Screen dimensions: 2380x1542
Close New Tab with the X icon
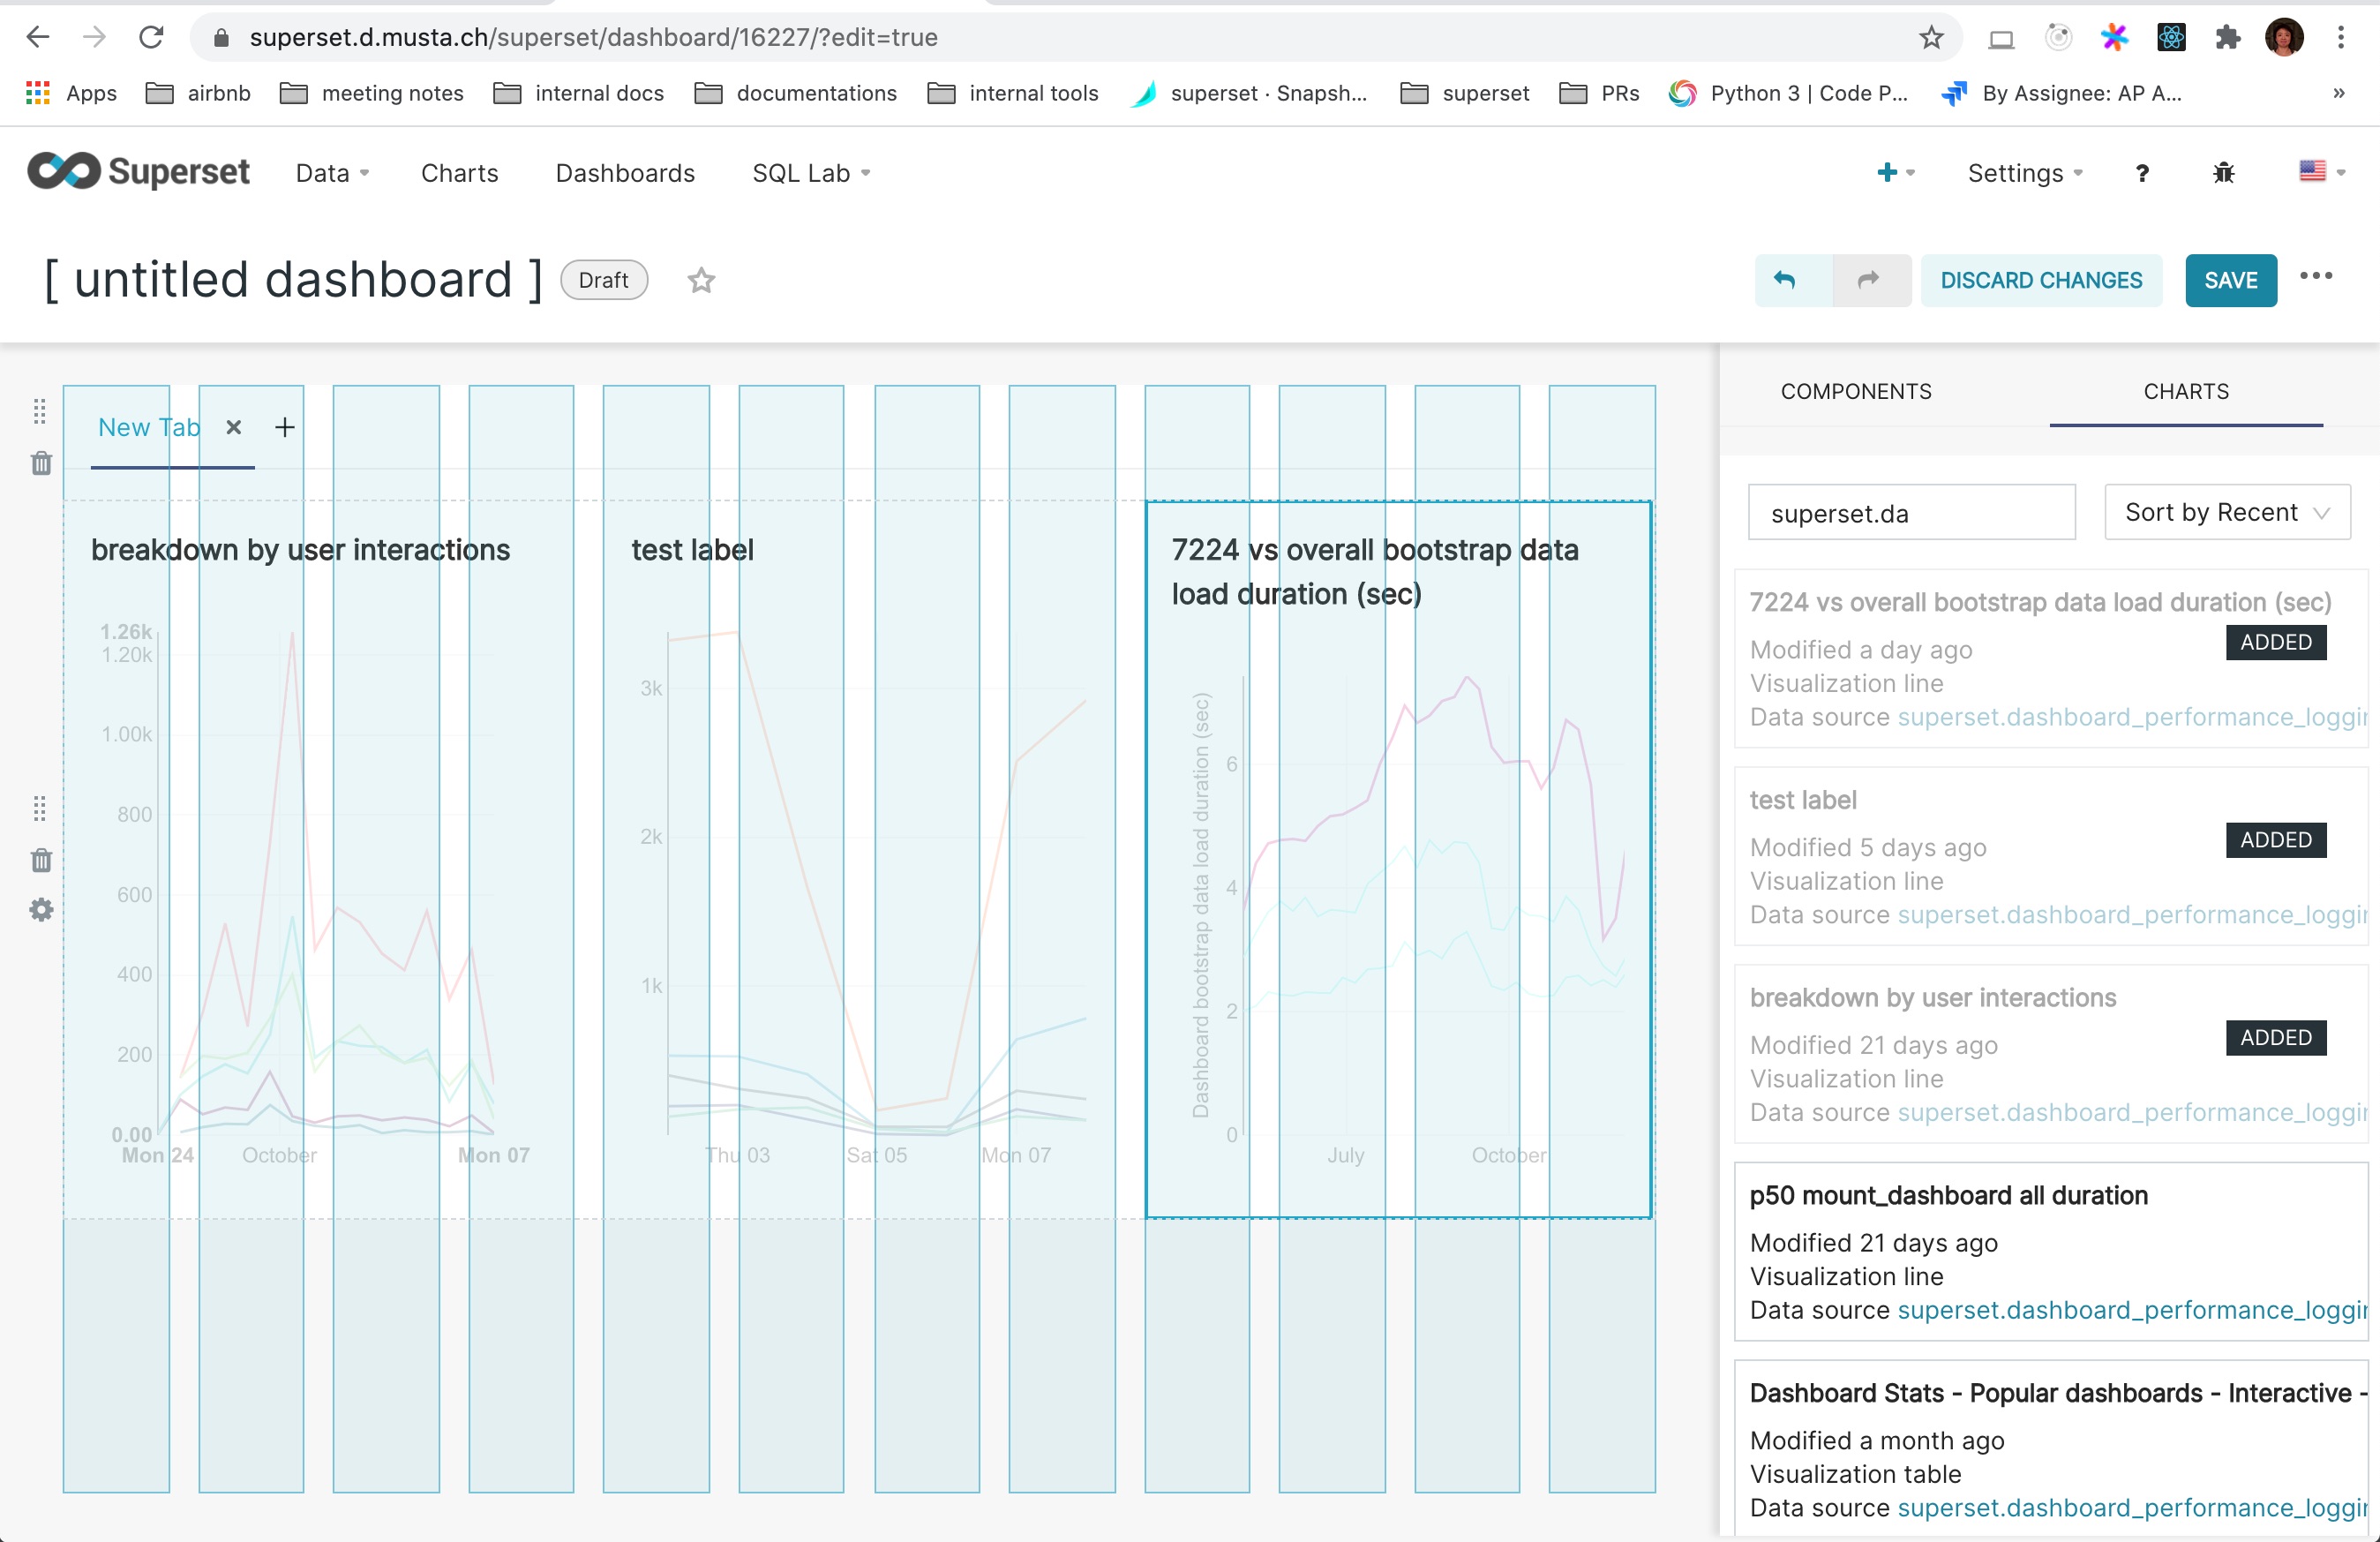[234, 428]
